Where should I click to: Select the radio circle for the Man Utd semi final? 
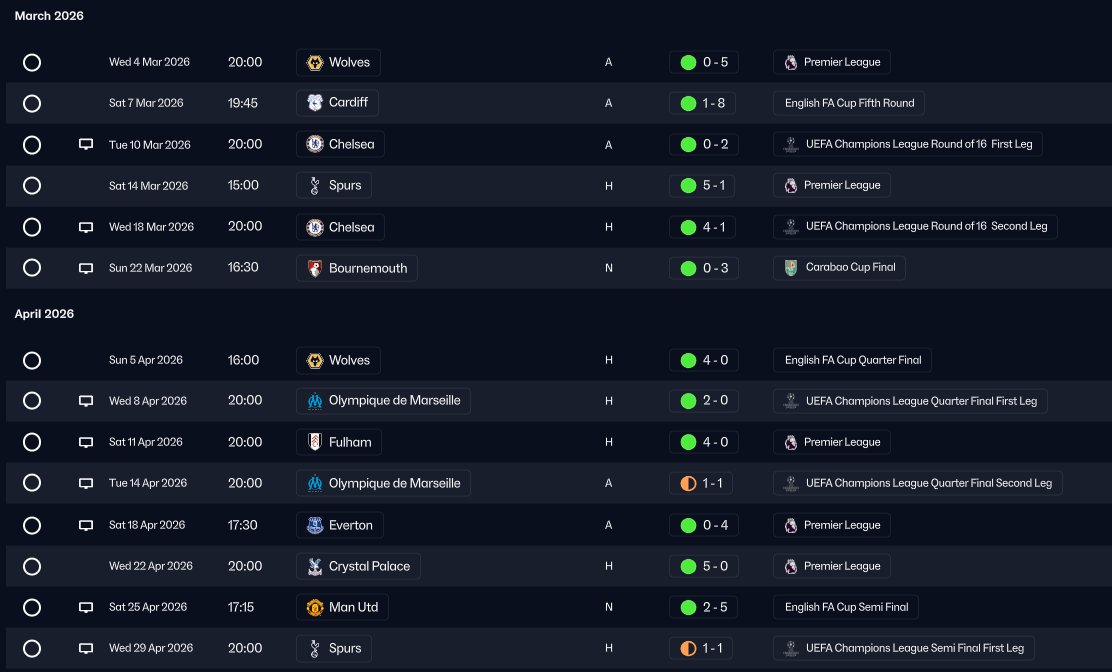click(x=32, y=607)
